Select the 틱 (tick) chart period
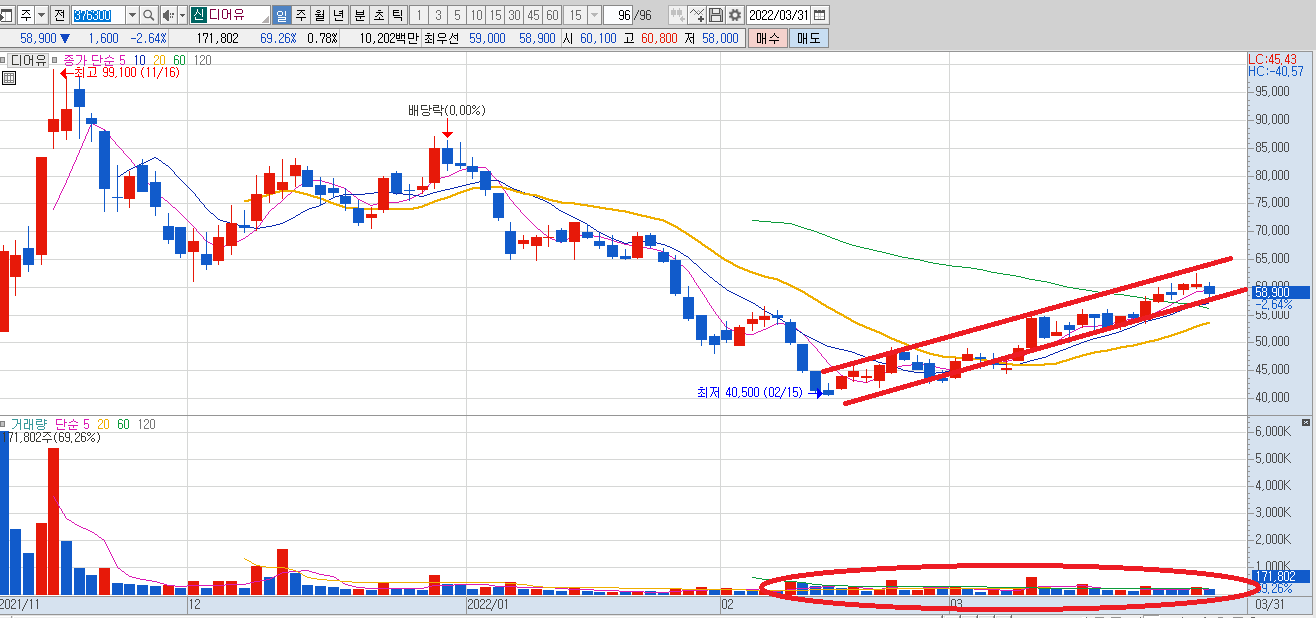 coord(397,15)
